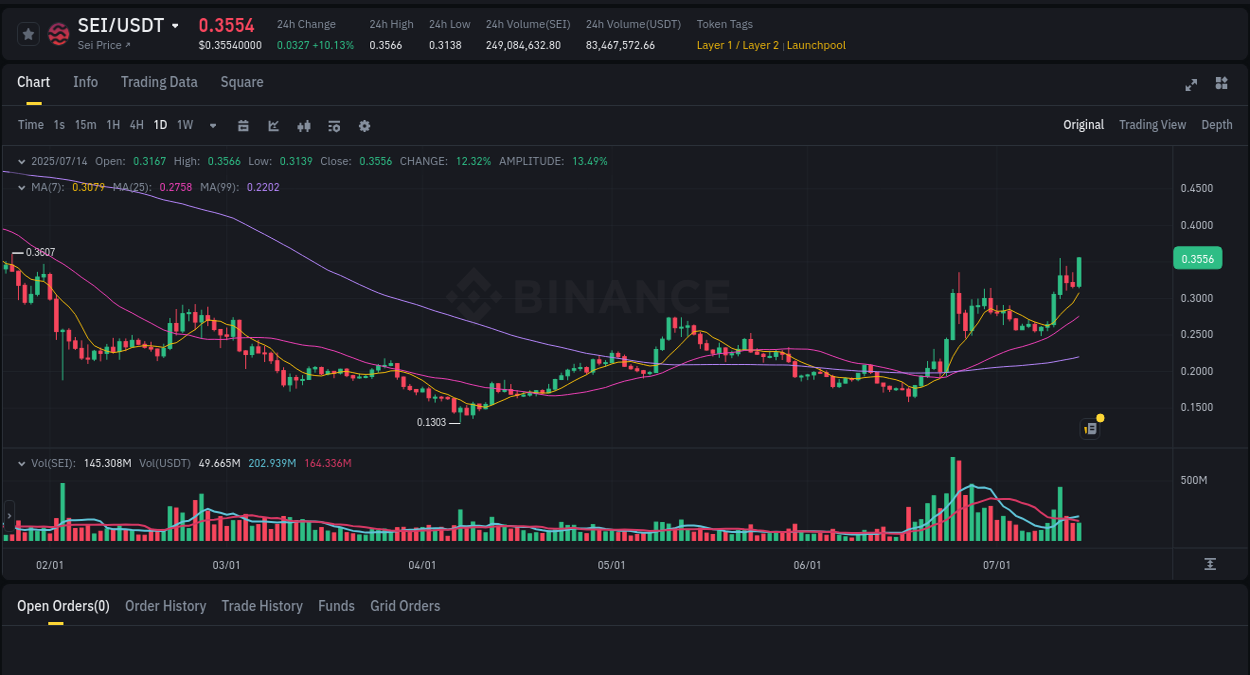Collapse the MA indicator values row
Image resolution: width=1250 pixels, height=675 pixels.
tap(21, 187)
